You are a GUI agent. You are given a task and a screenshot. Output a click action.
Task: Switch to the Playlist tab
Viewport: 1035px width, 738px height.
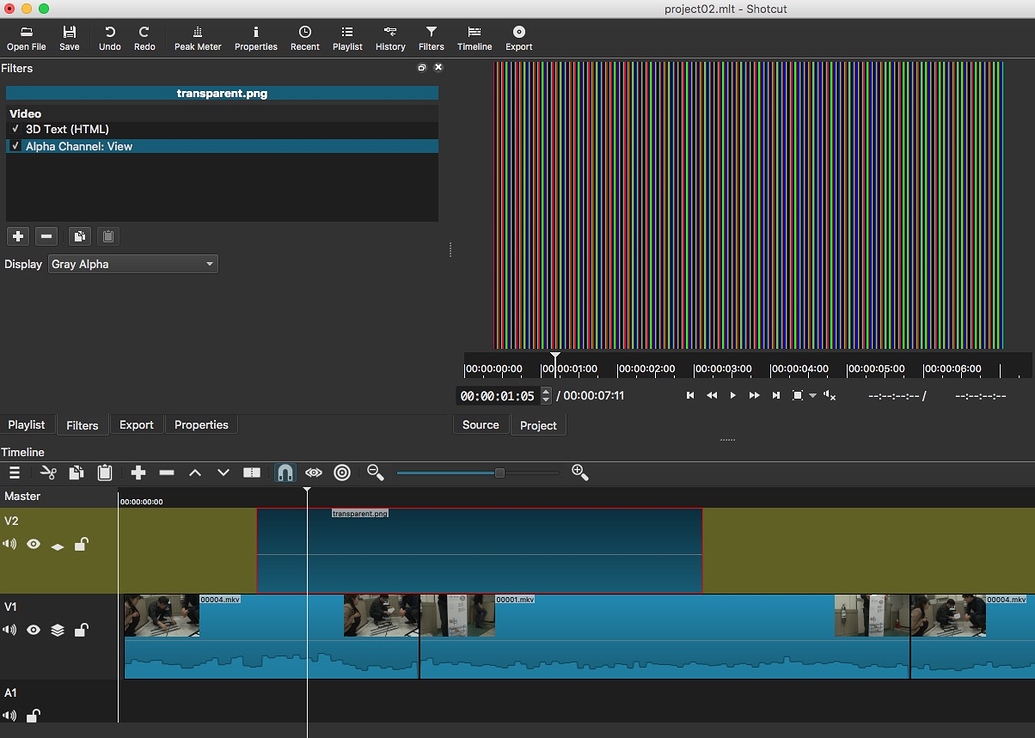coord(26,425)
